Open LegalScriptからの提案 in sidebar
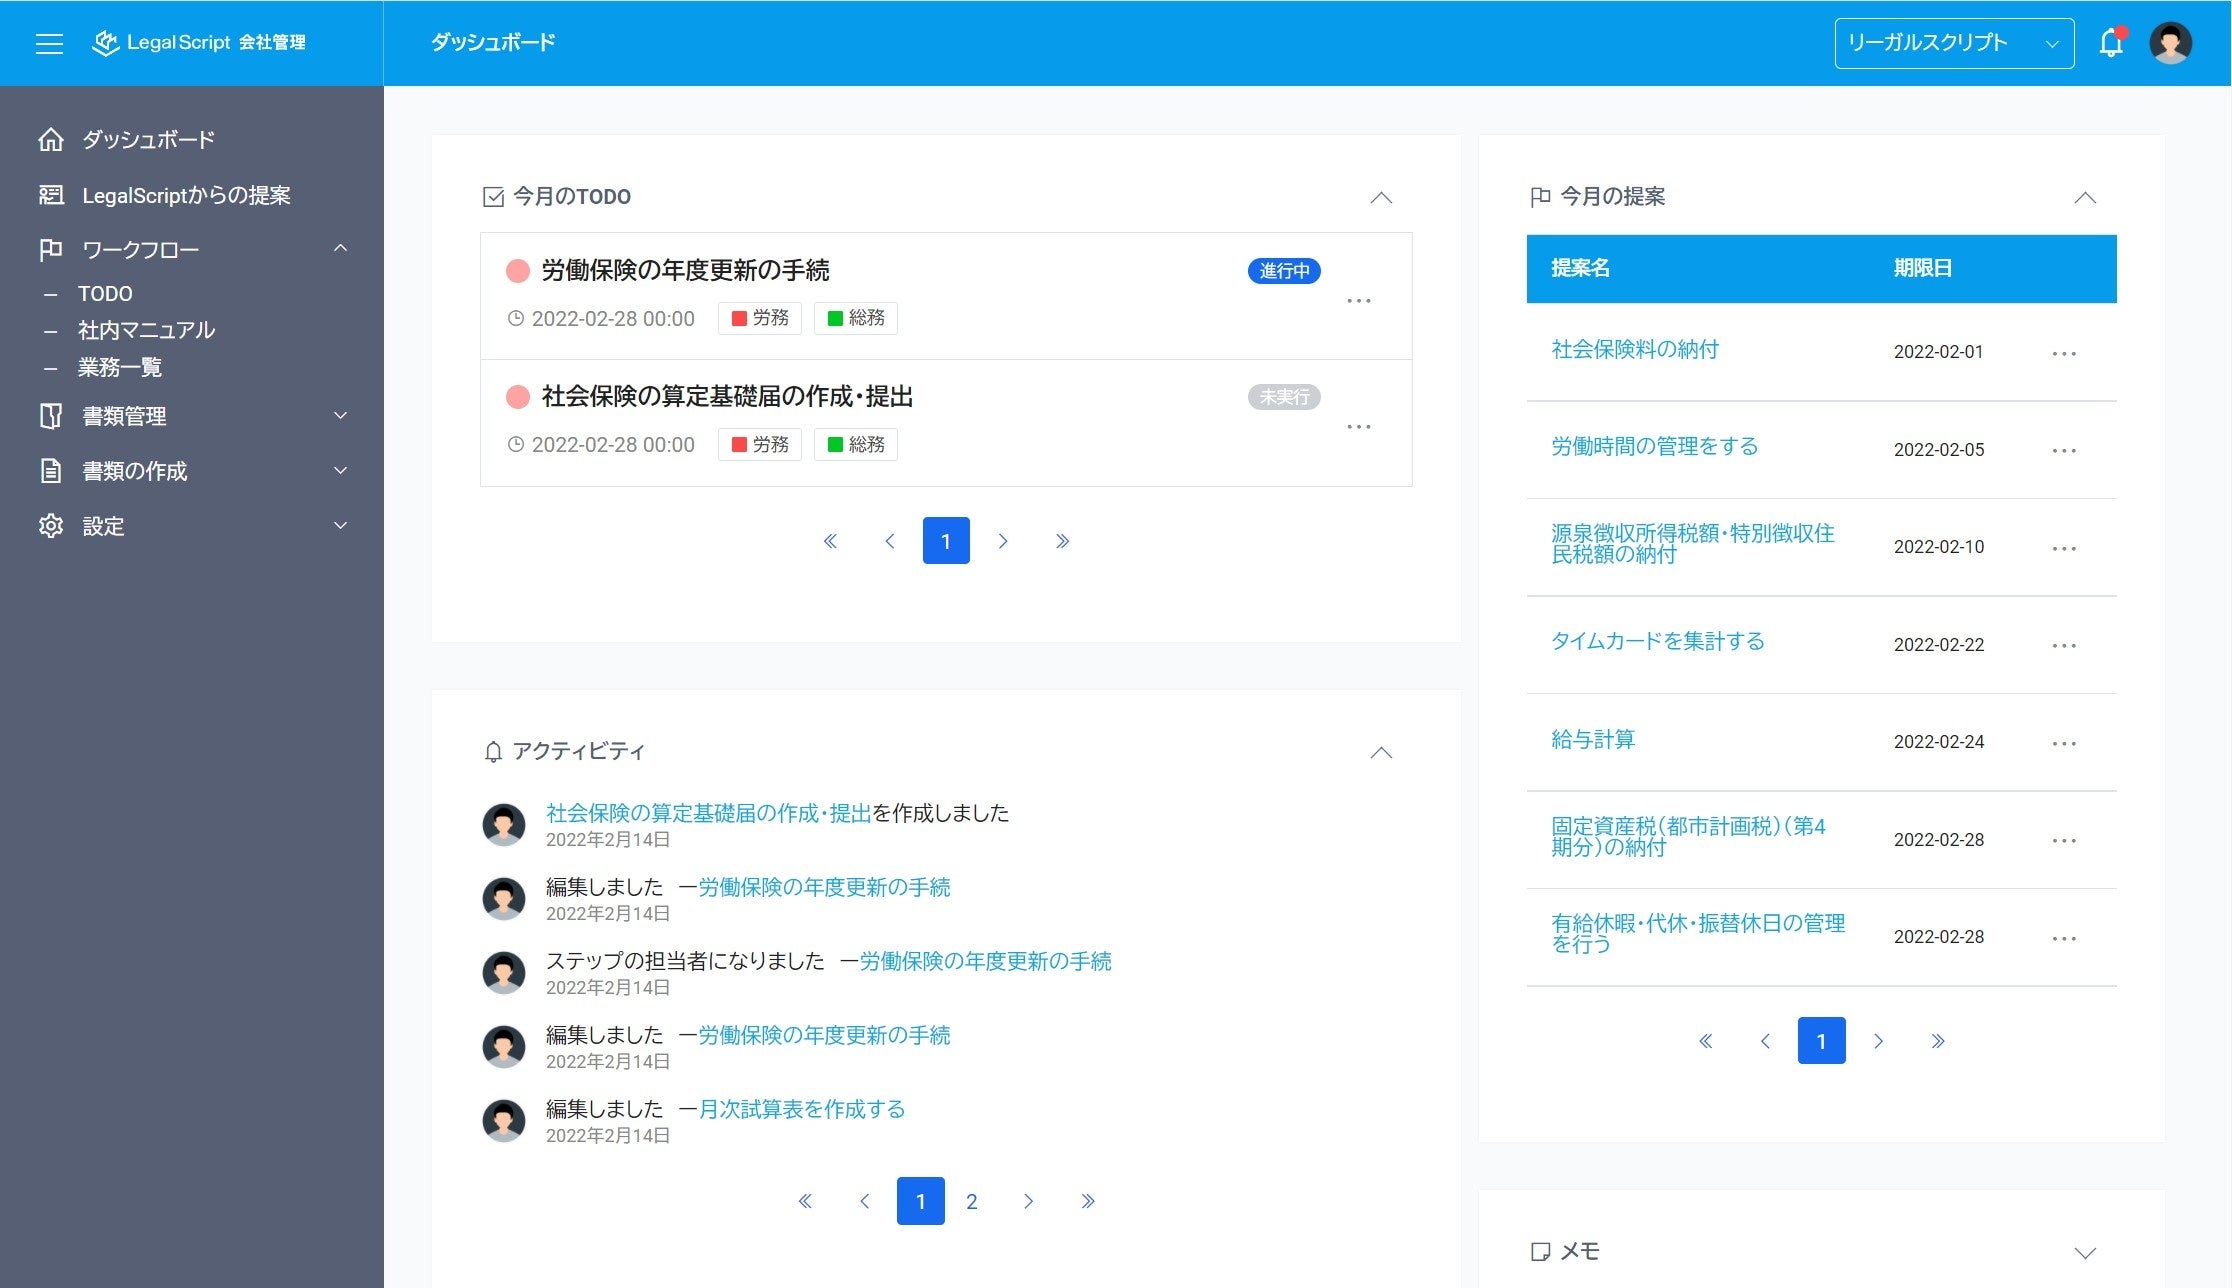 [186, 195]
